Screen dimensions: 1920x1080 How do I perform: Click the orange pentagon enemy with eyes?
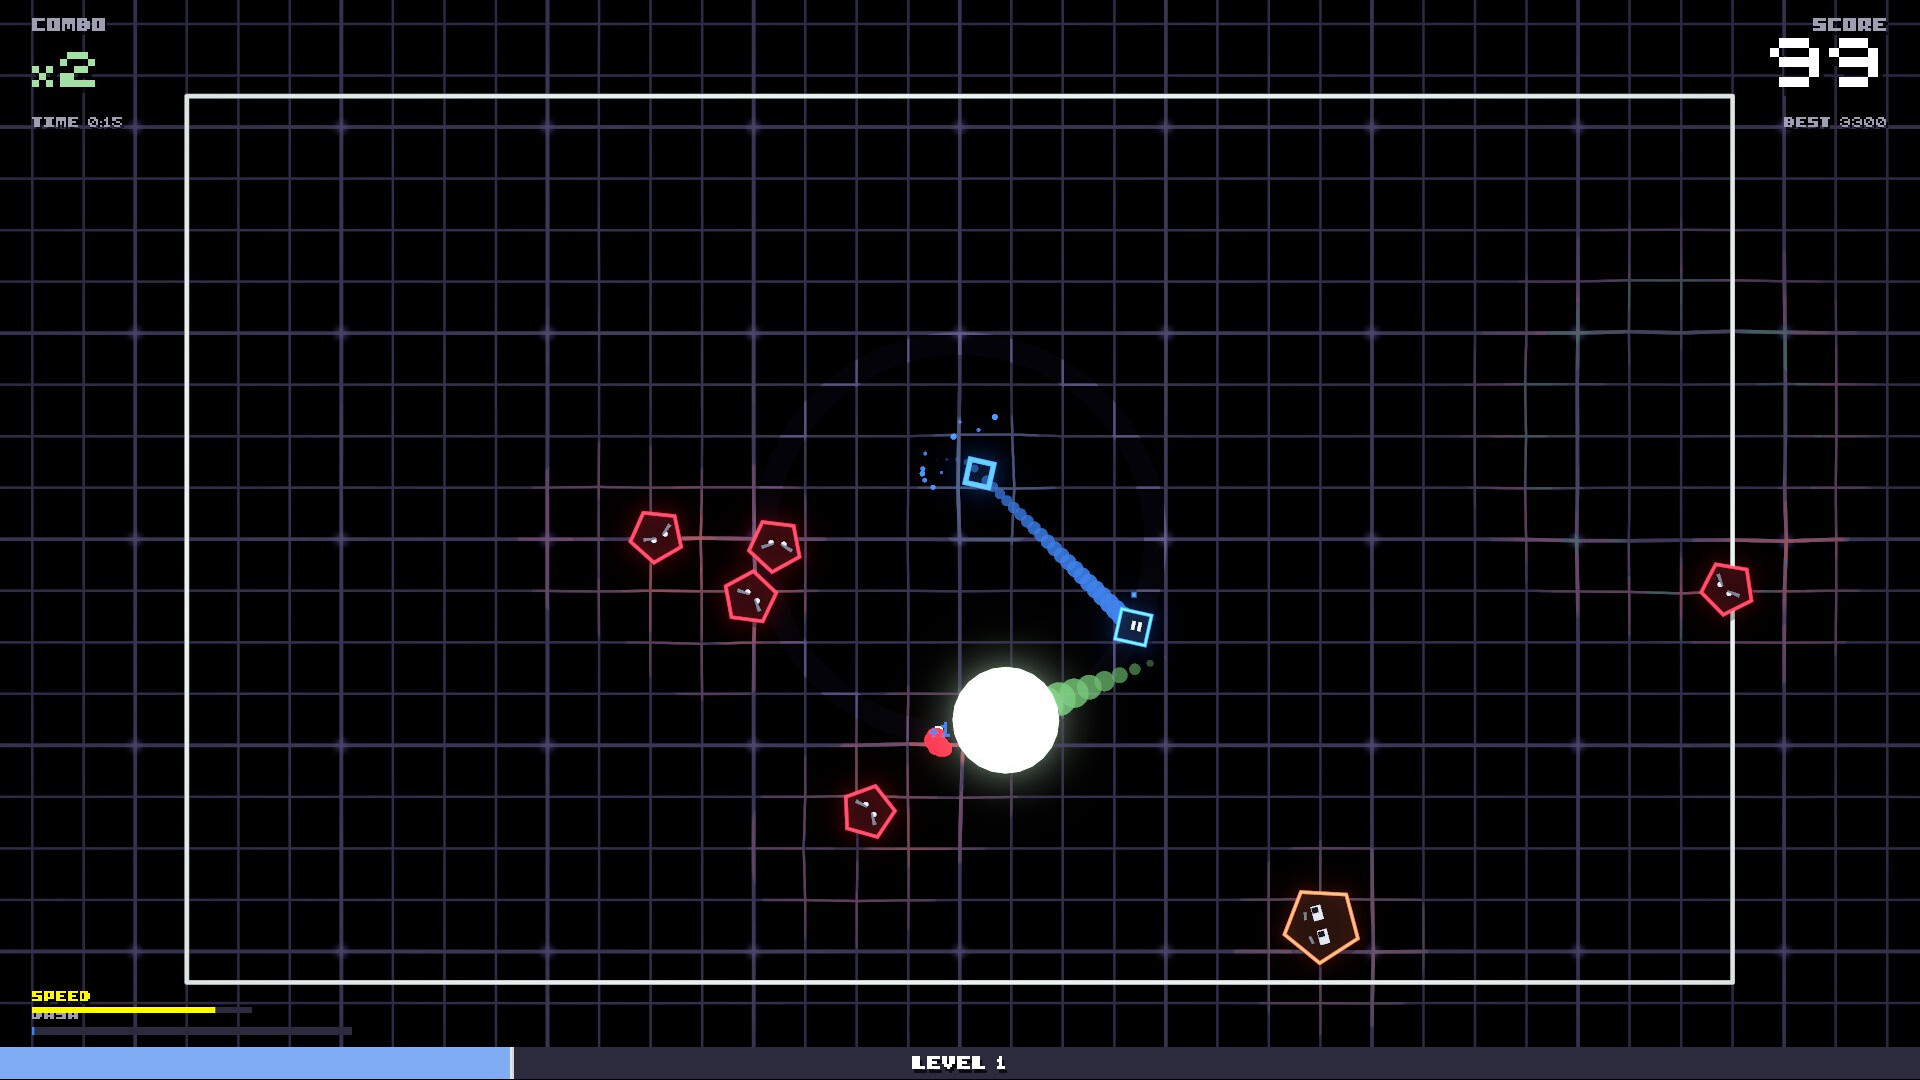[x=1321, y=925]
